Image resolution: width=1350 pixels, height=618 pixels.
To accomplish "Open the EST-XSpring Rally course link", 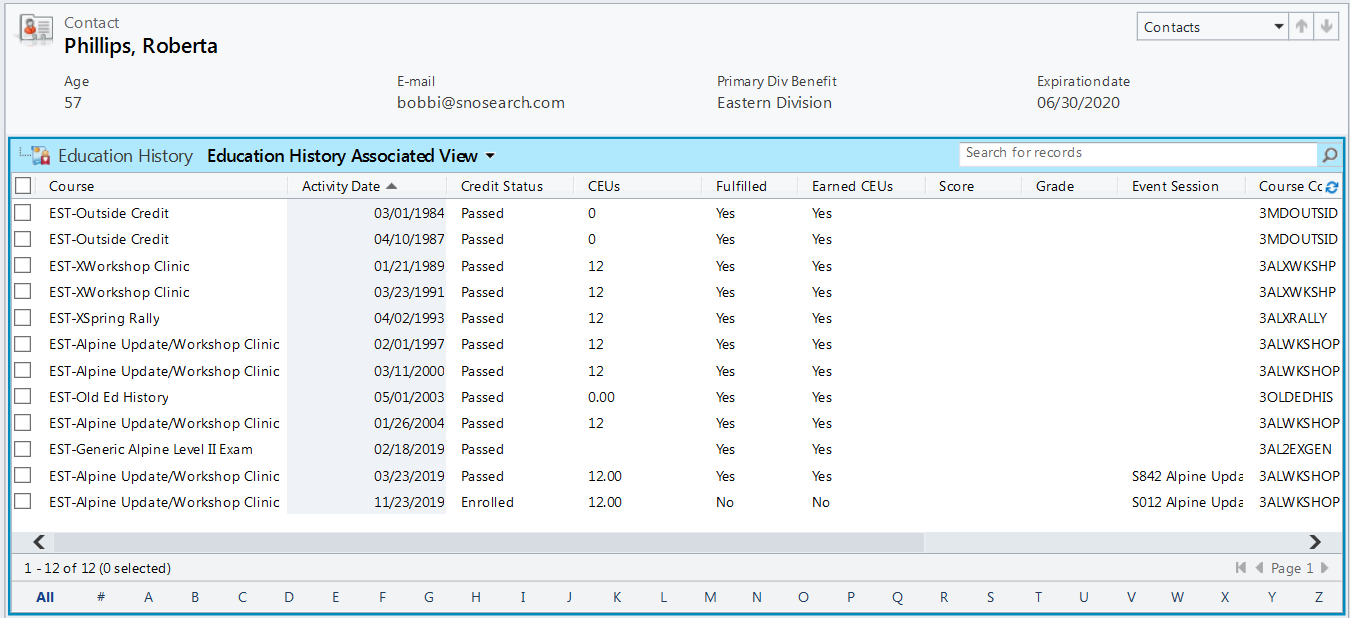I will [104, 318].
